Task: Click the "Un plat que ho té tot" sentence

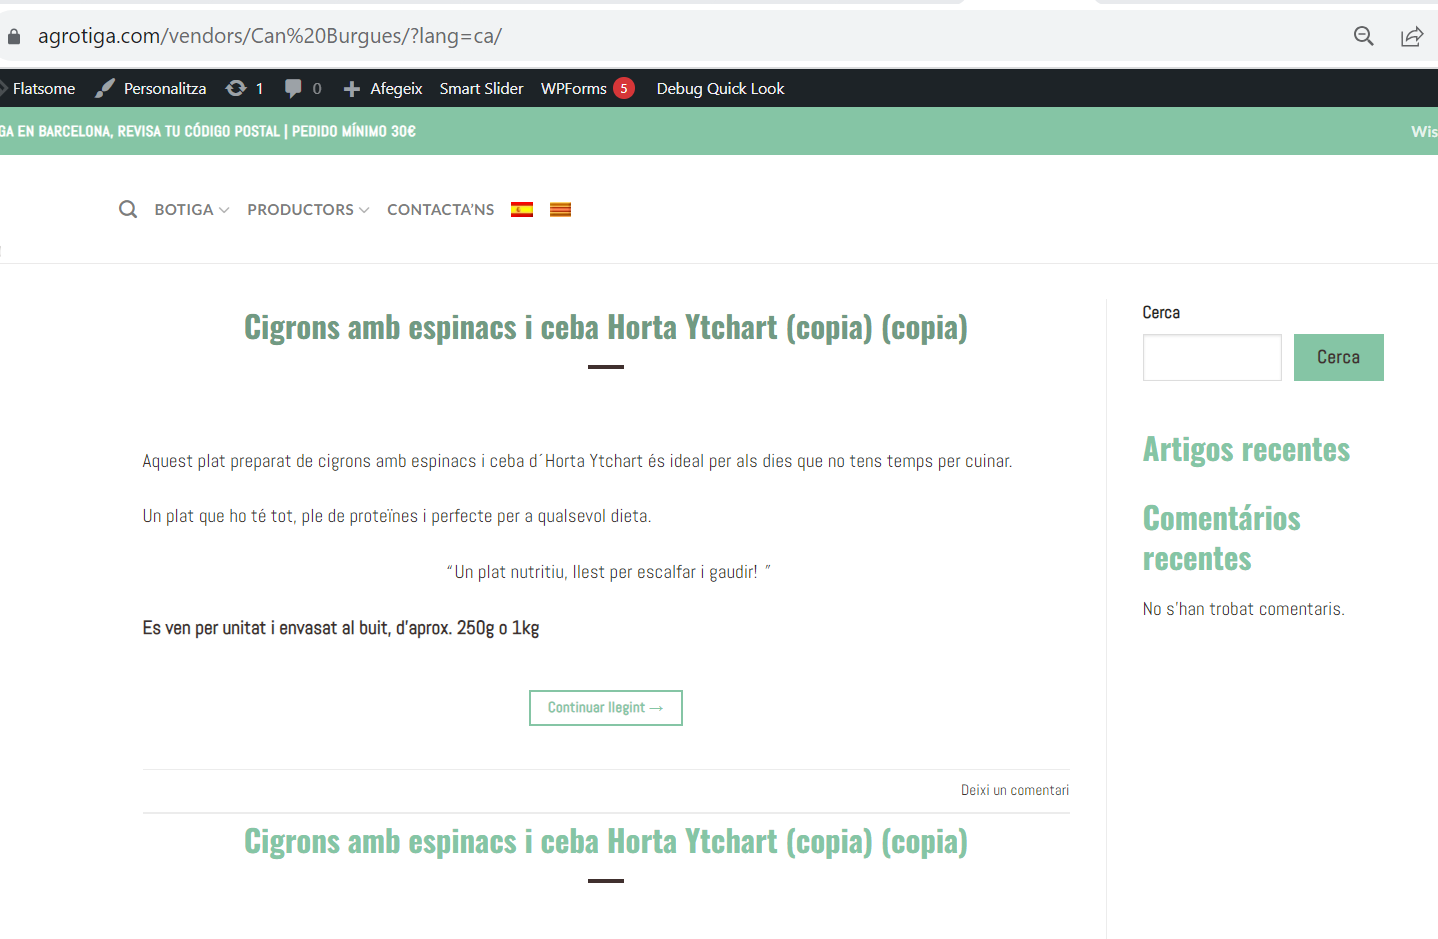Action: coord(397,516)
